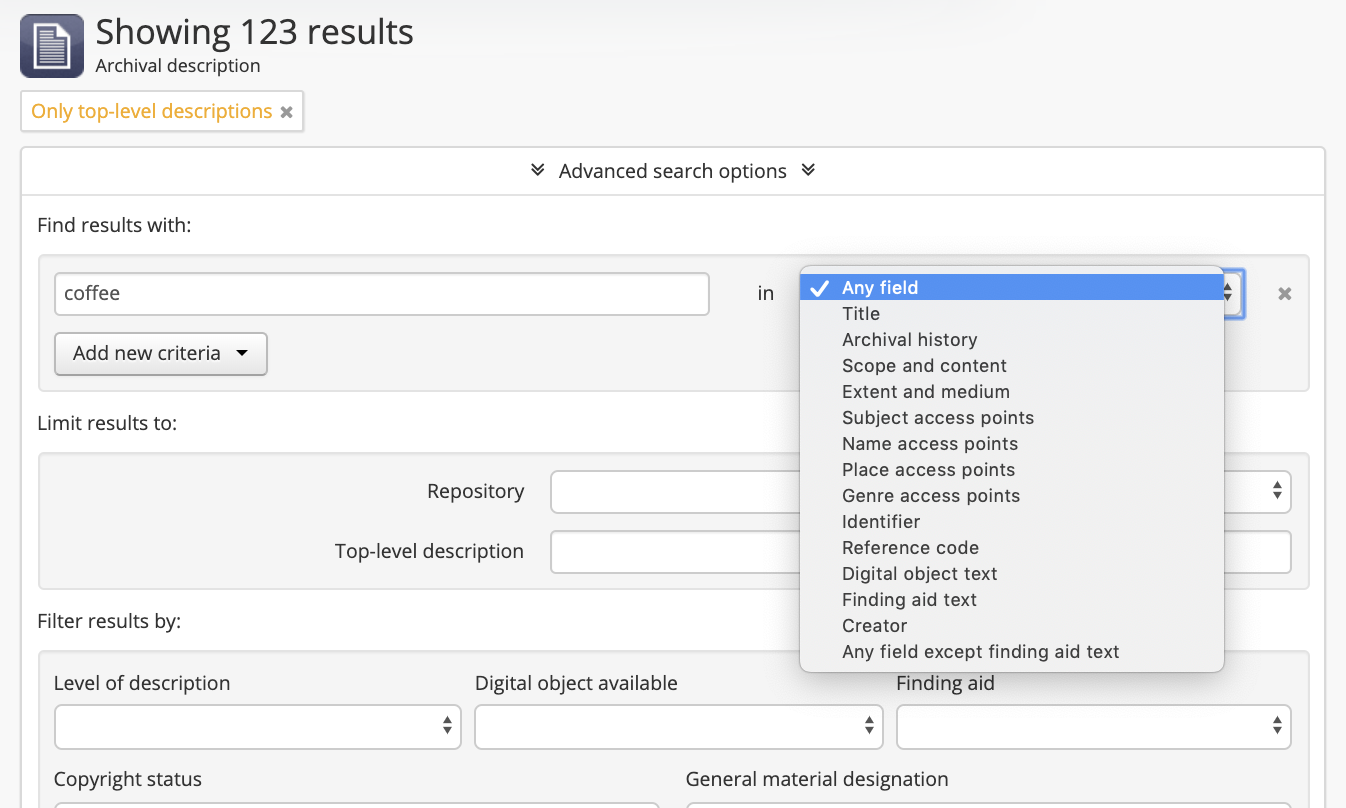This screenshot has width=1346, height=808.
Task: Open Digital object available dropdown
Action: [x=679, y=727]
